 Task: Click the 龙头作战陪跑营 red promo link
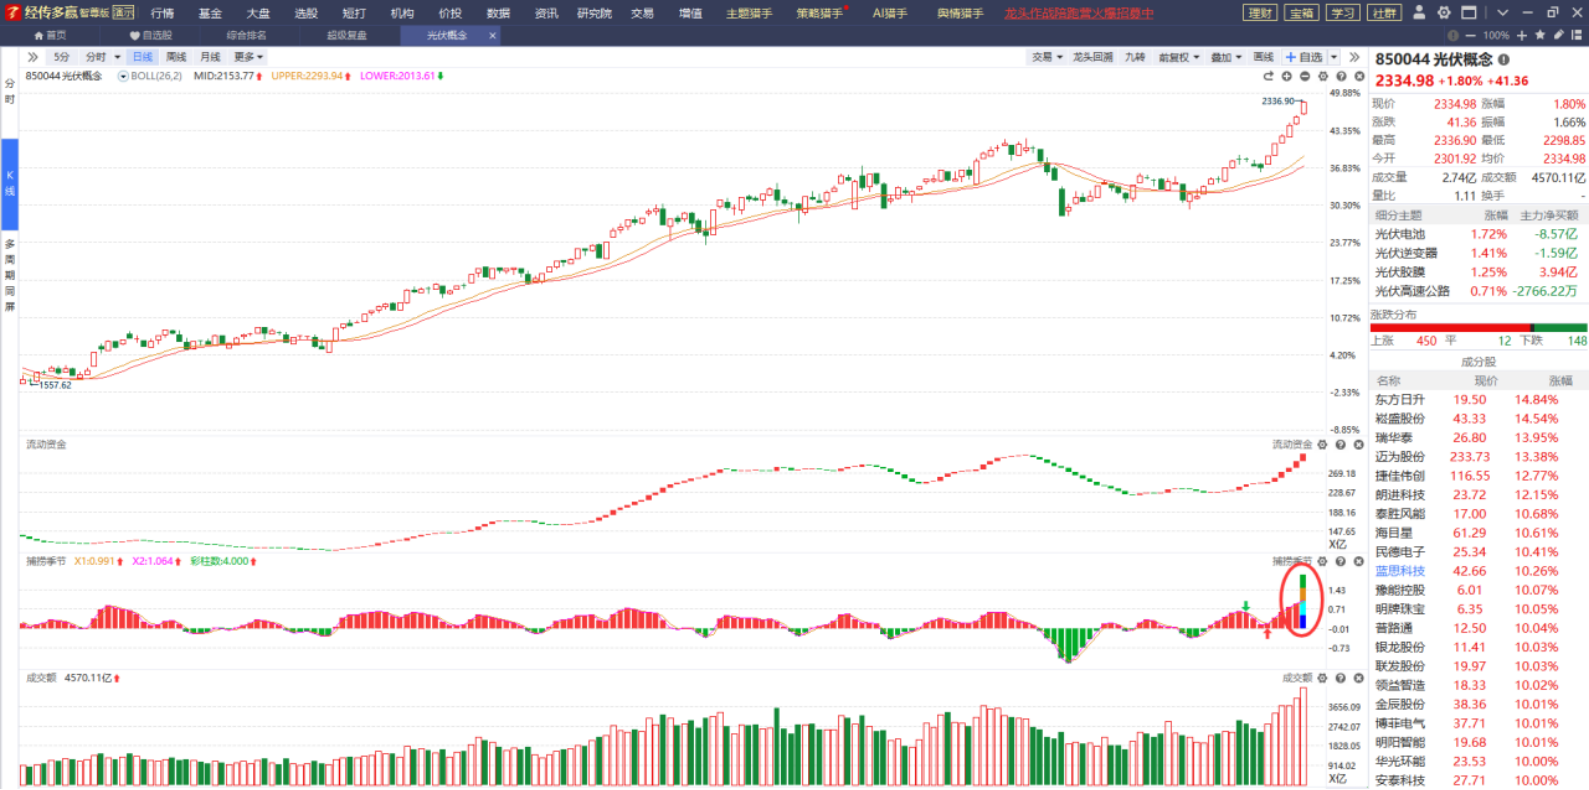pyautogui.click(x=1078, y=13)
